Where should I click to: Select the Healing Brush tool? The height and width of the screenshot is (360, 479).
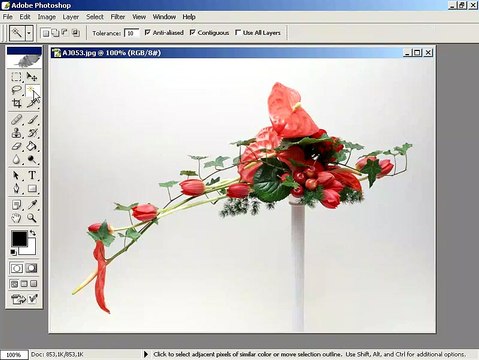(16, 120)
